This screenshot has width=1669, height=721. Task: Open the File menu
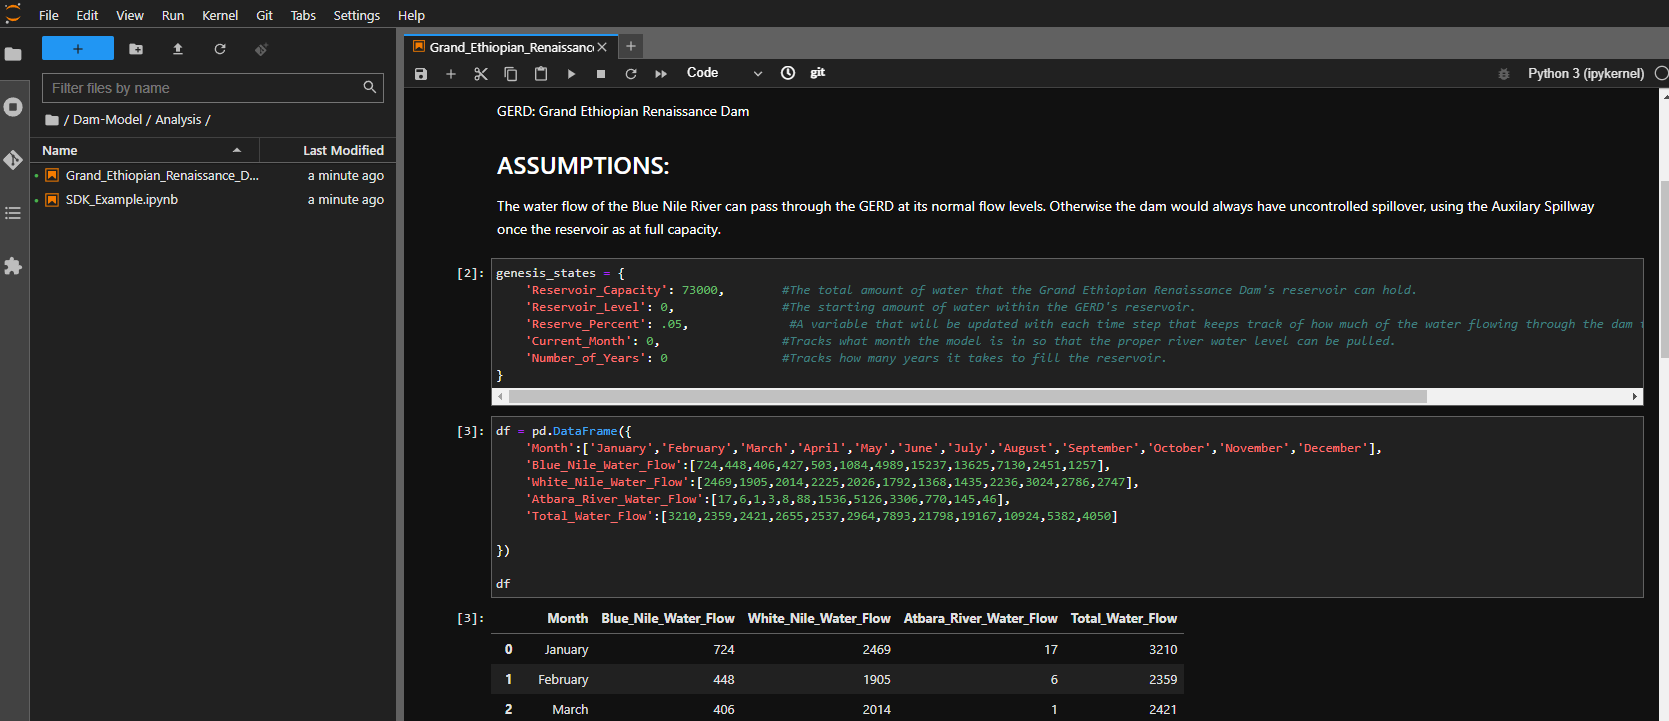(x=49, y=15)
